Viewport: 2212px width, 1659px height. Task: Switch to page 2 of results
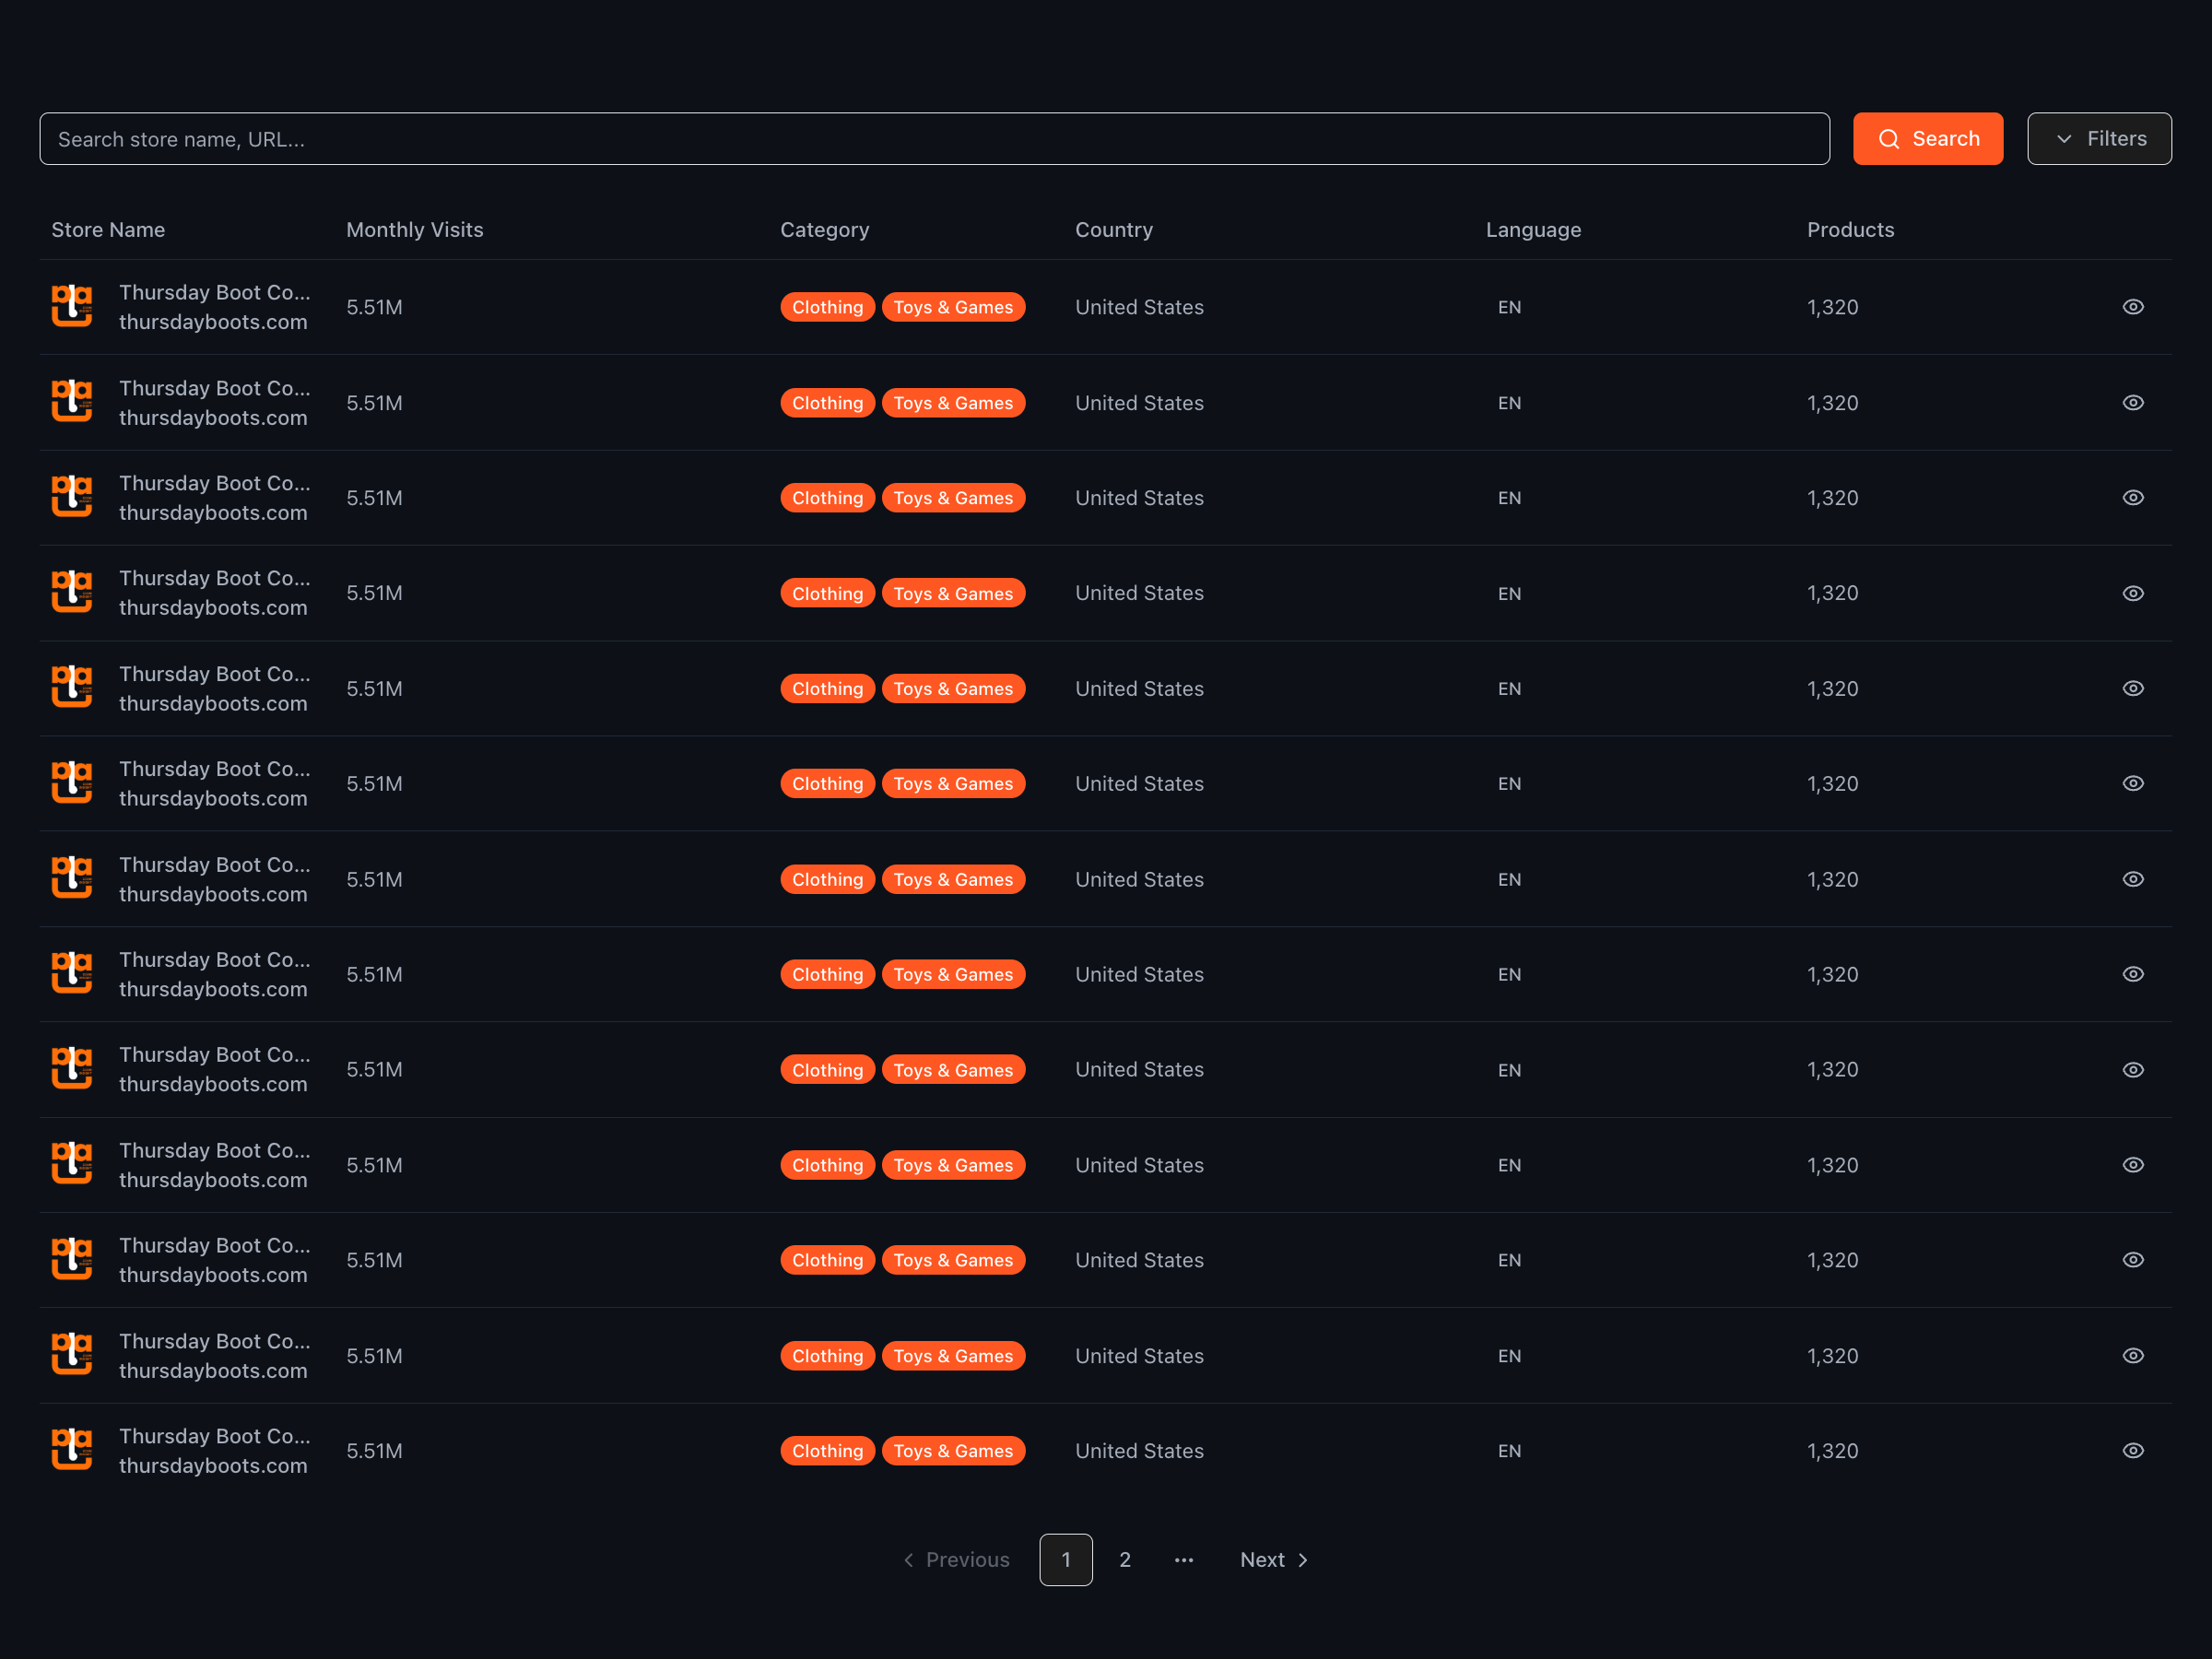click(x=1124, y=1559)
